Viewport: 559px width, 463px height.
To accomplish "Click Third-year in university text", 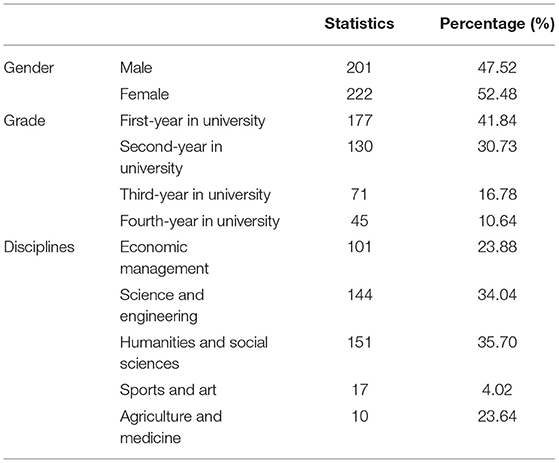I will 195,195.
